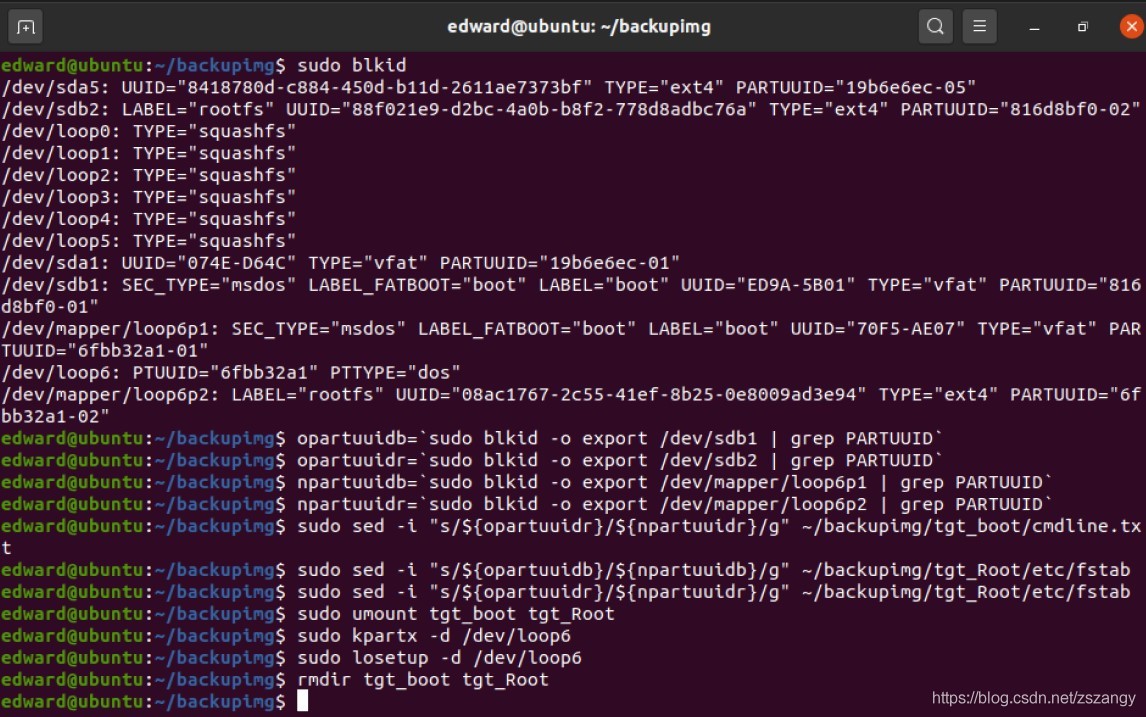1146x717 pixels.
Task: Click the 'sudo kpartx -d /dev/loop6' command
Action: (x=434, y=636)
